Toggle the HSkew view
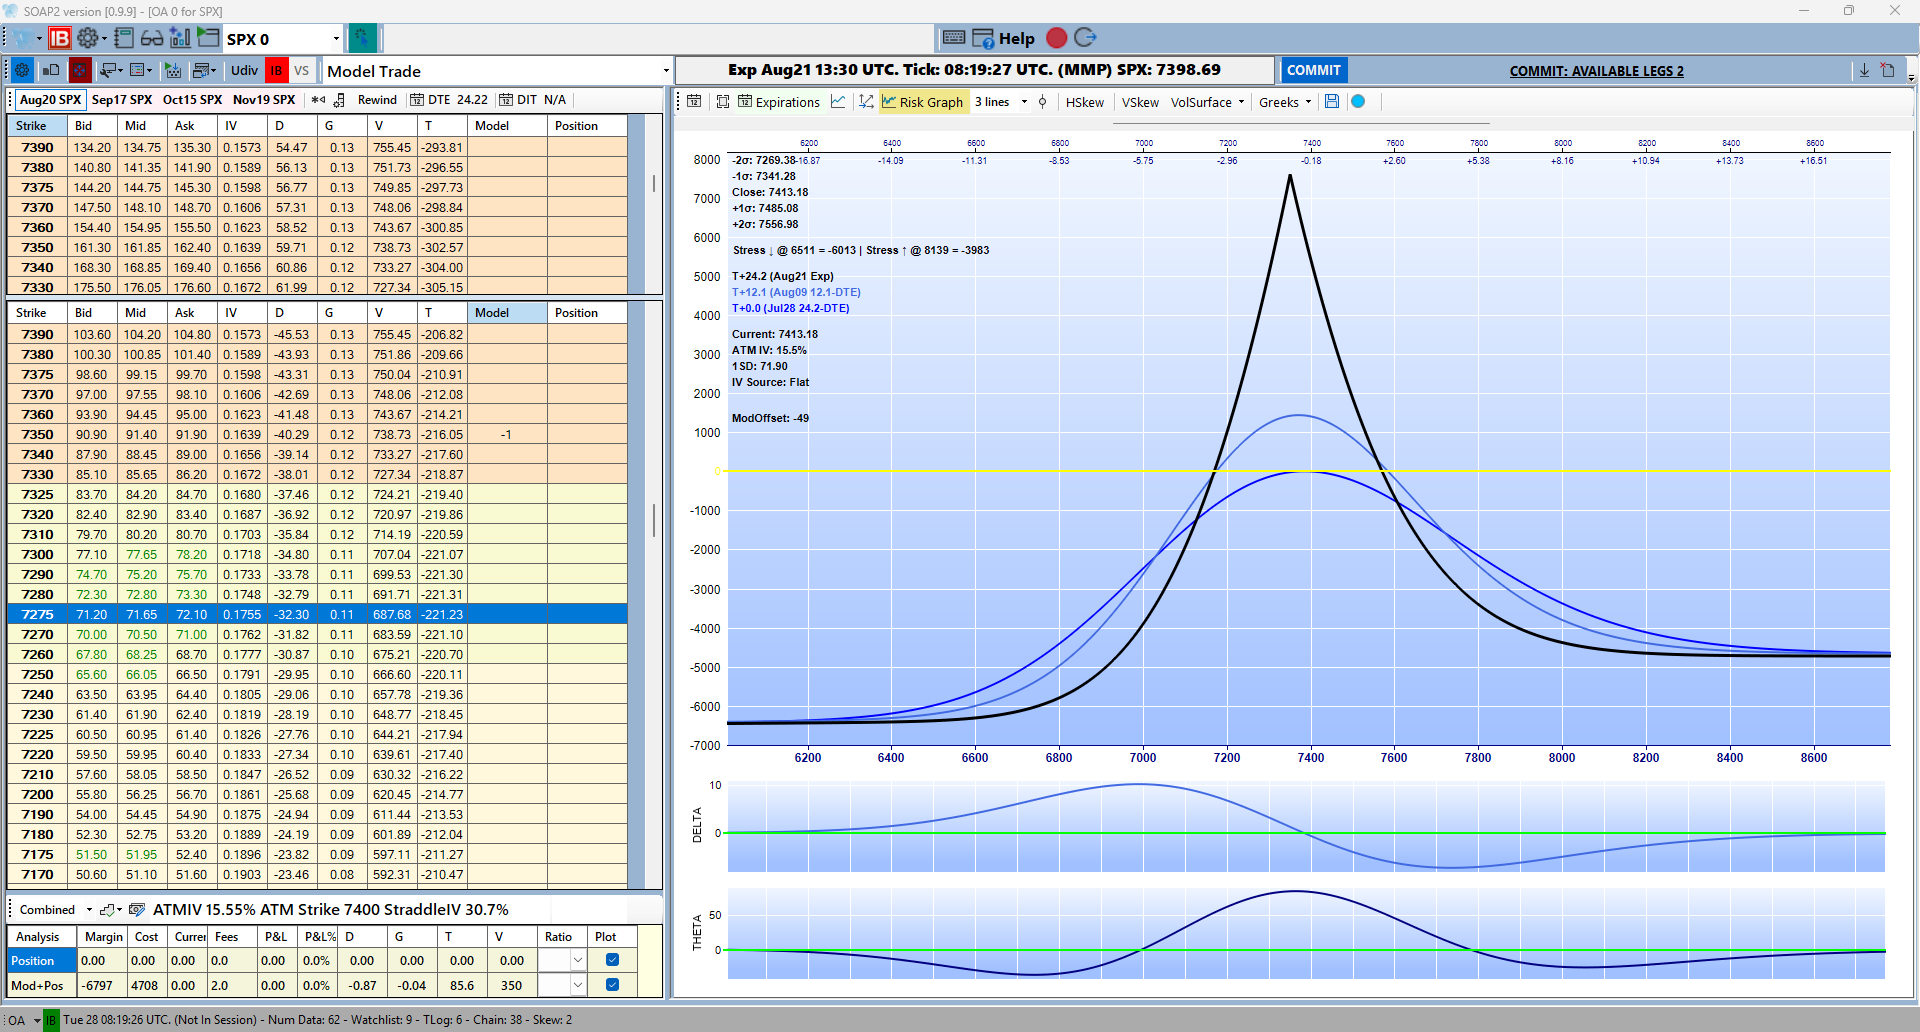This screenshot has height=1032, width=1920. pyautogui.click(x=1084, y=101)
